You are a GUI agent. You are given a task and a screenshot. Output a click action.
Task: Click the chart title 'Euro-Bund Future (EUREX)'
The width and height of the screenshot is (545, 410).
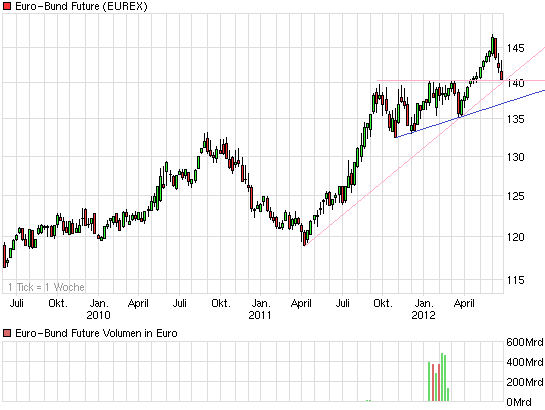click(82, 6)
